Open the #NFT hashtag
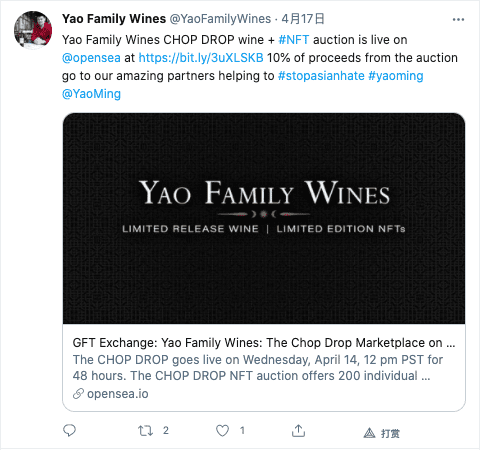Screen dimensions: 481x450 (294, 40)
